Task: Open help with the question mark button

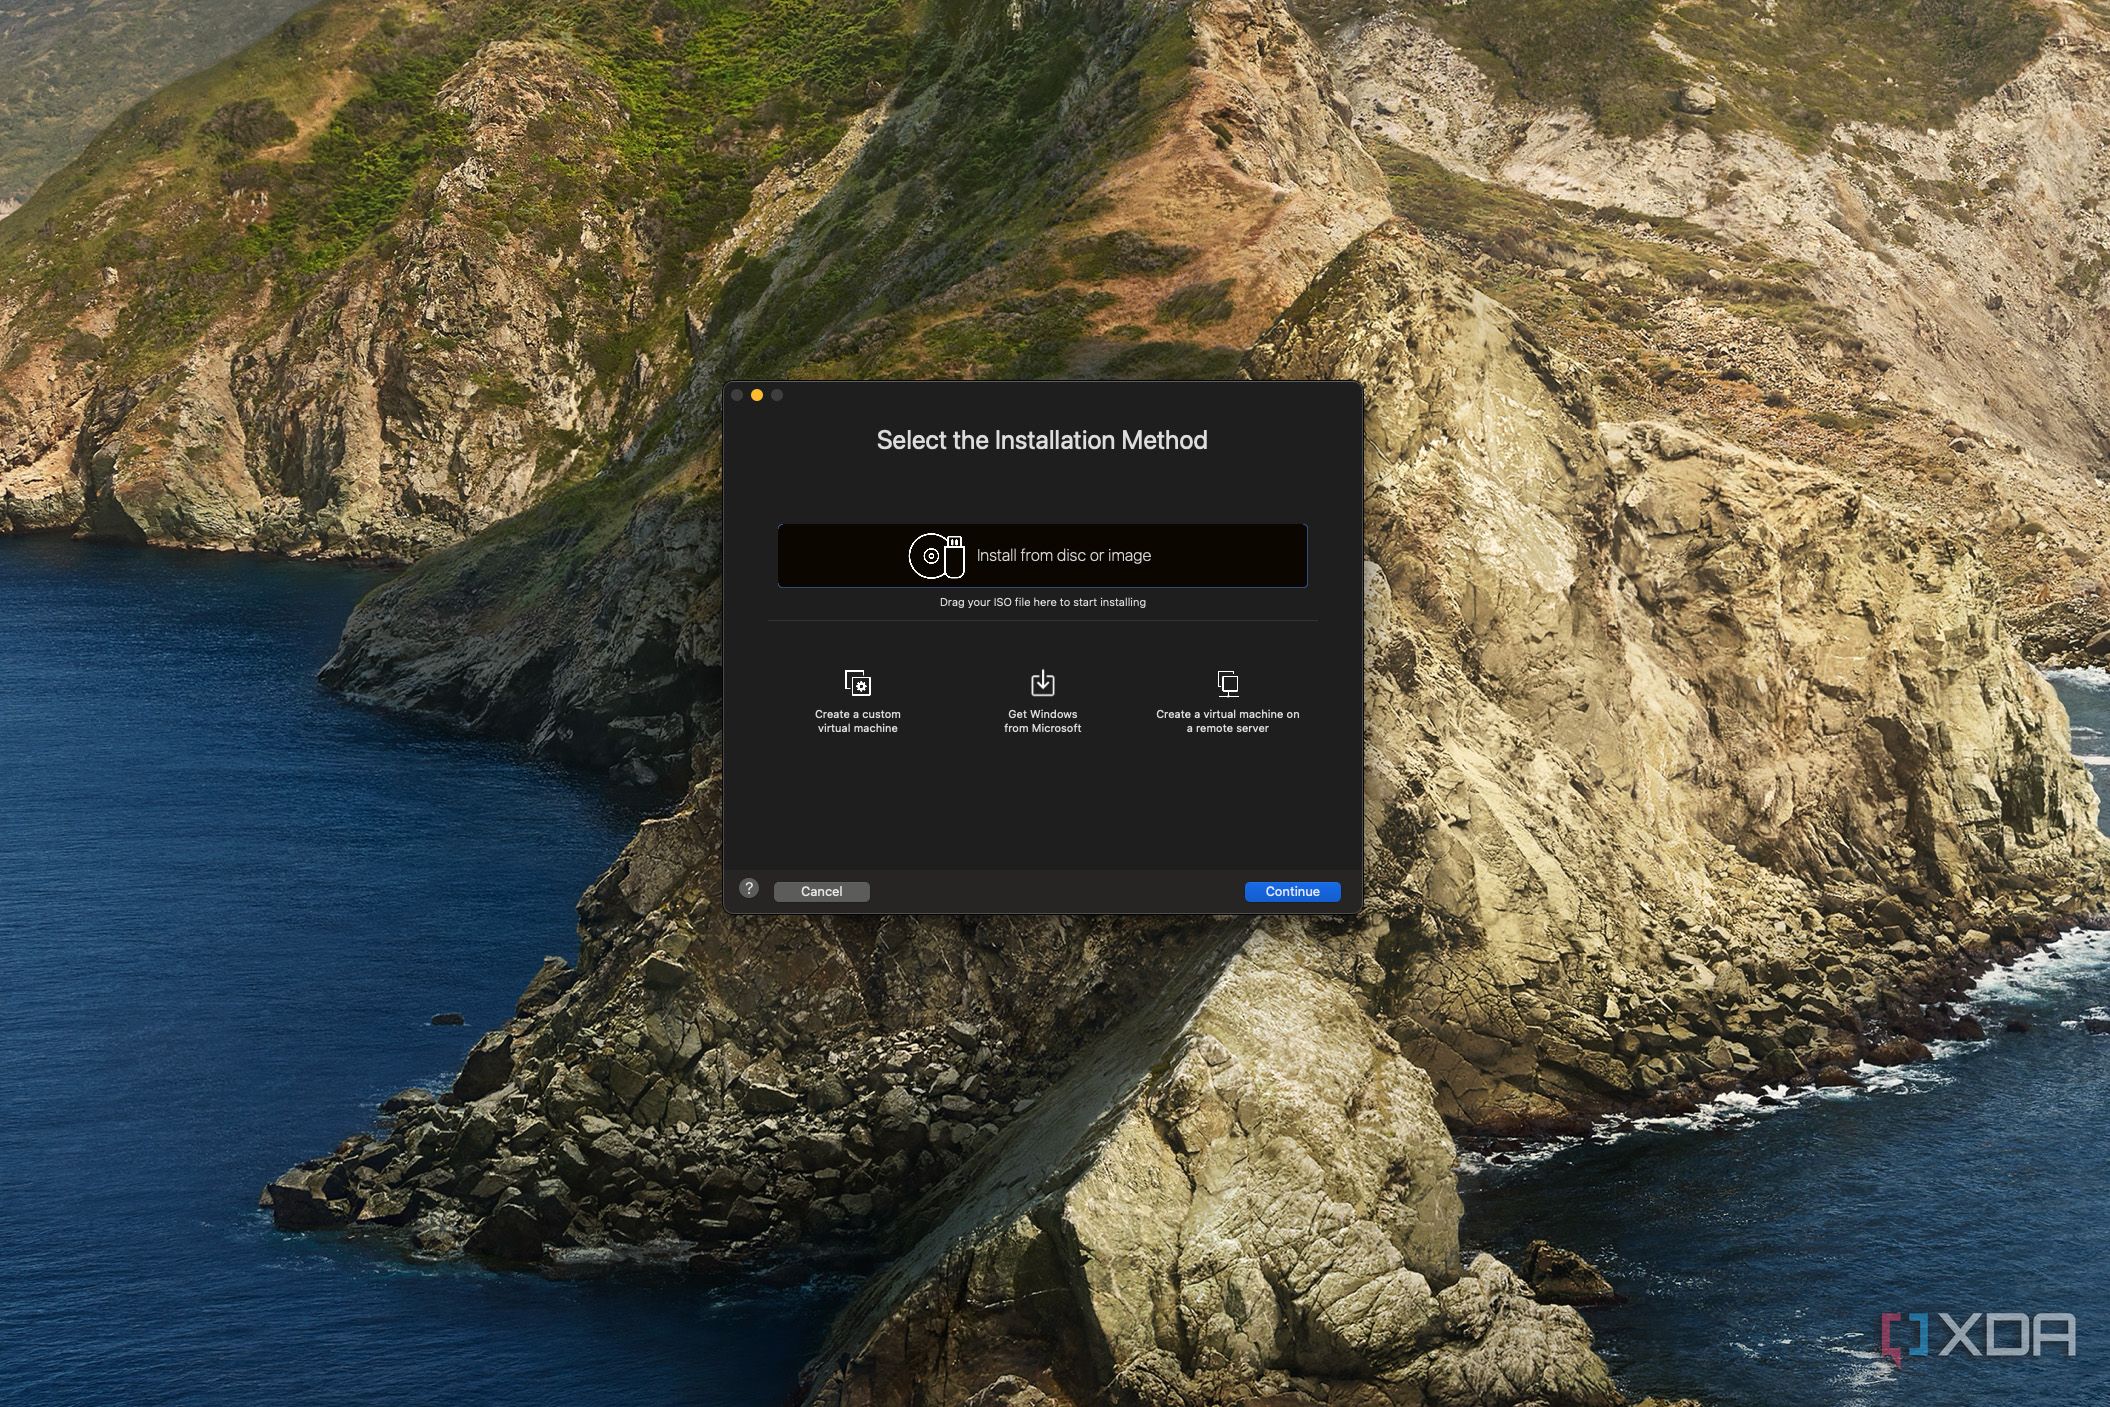Action: 749,888
